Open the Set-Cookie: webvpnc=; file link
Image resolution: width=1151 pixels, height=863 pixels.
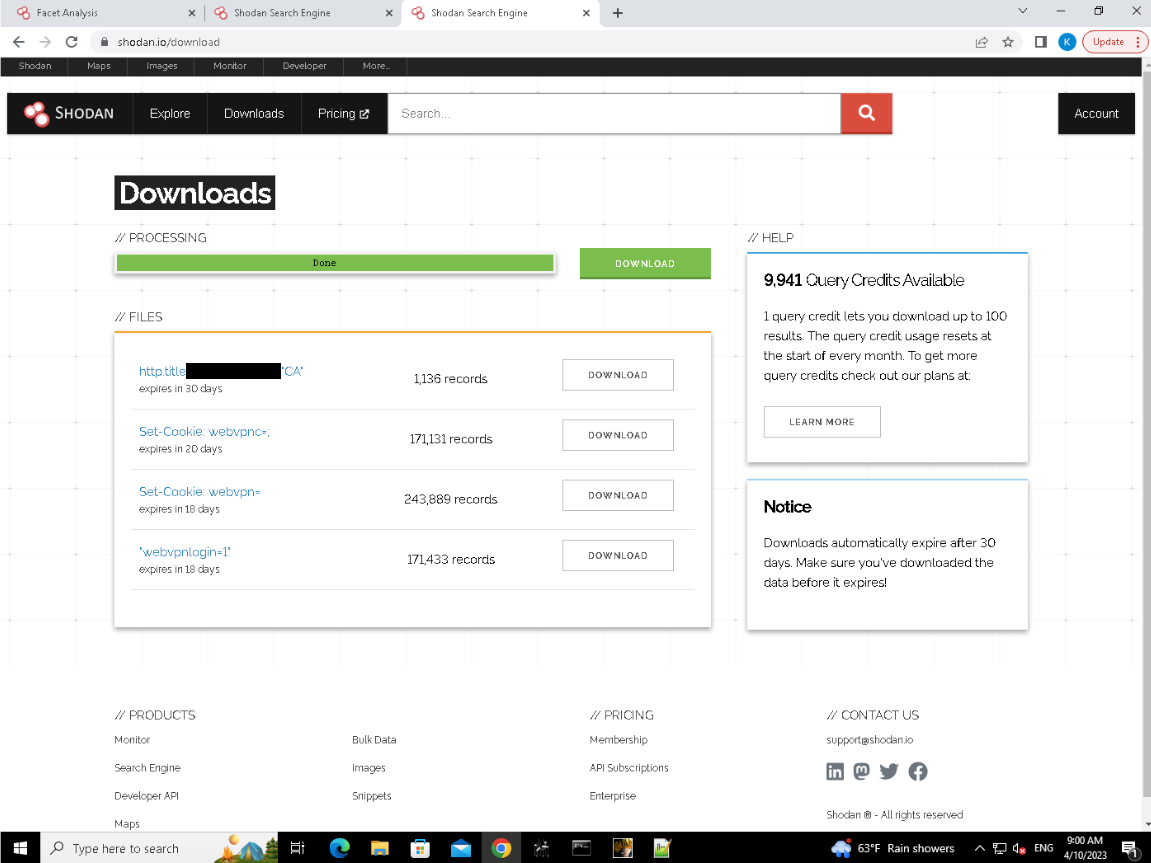(x=204, y=432)
